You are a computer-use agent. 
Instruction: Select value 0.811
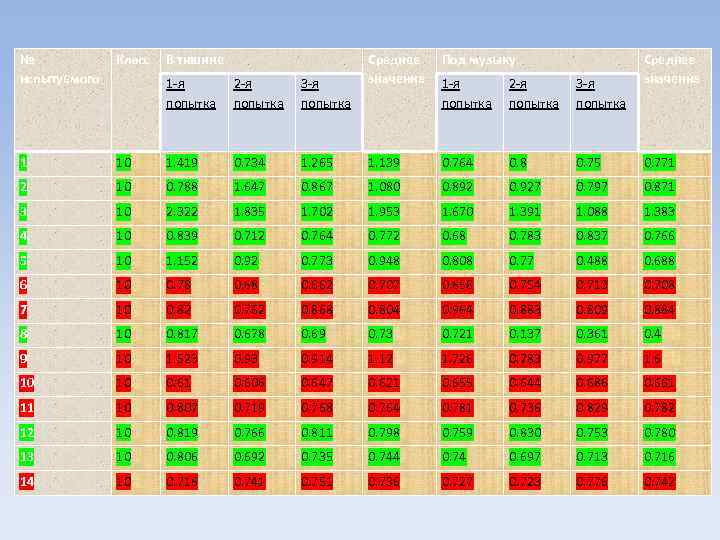pos(316,433)
